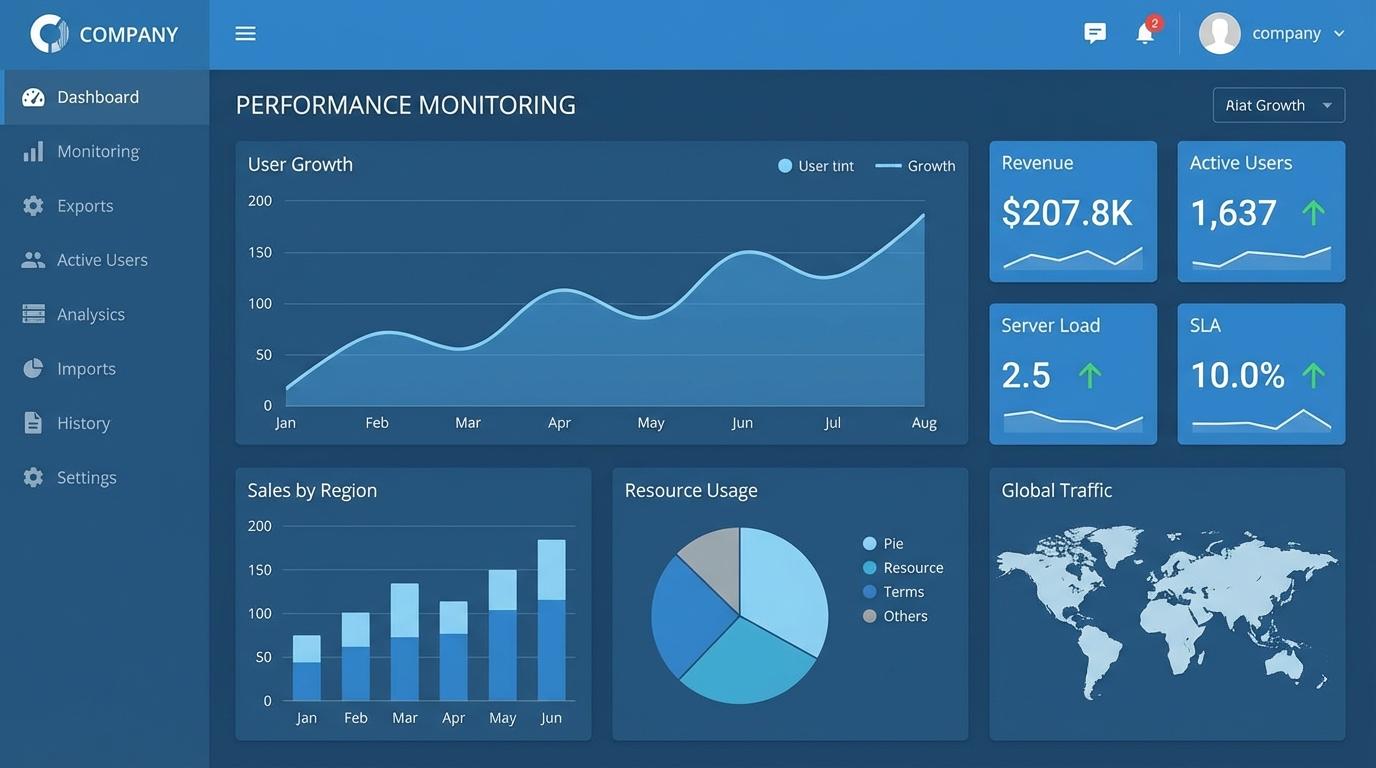
Task: Click the hamburger menu icon
Action: (x=245, y=34)
